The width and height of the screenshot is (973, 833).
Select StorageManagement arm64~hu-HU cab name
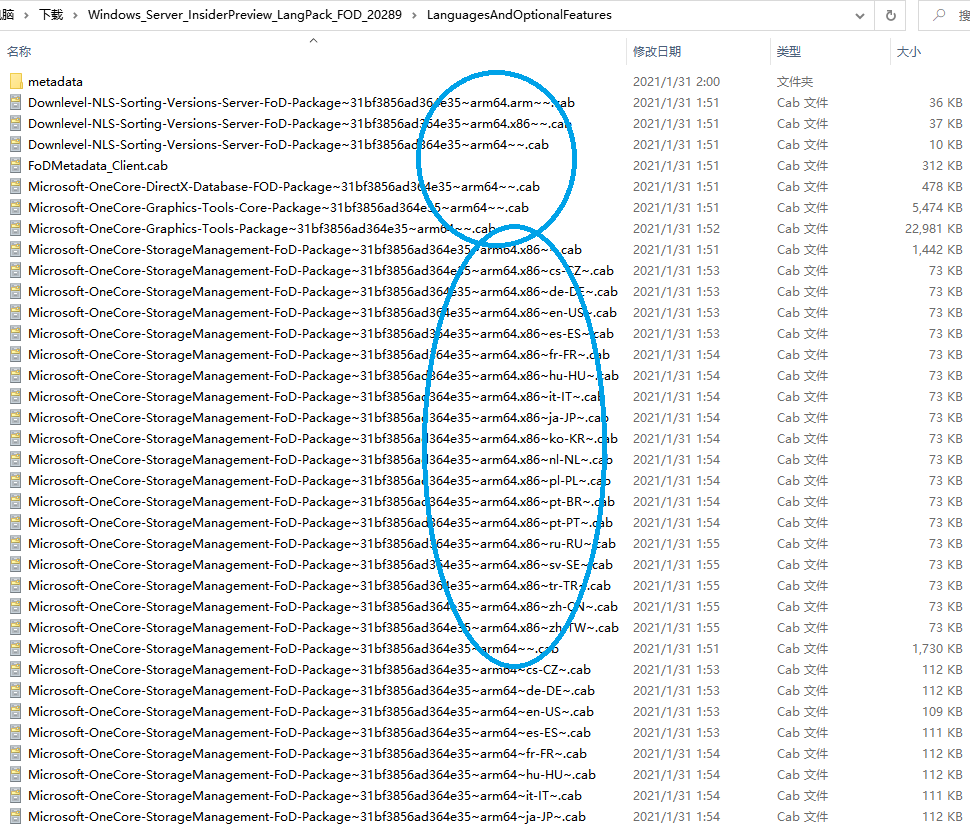coord(312,775)
